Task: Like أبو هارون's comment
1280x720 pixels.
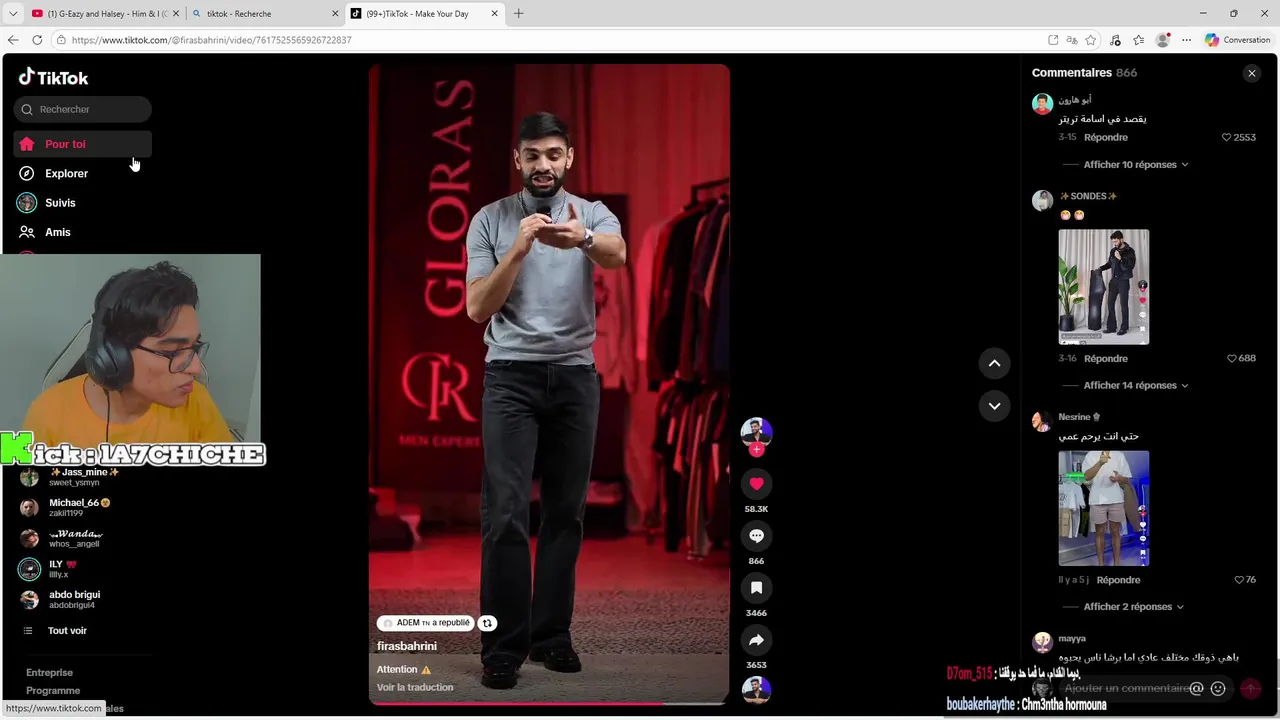Action: pyautogui.click(x=1227, y=137)
